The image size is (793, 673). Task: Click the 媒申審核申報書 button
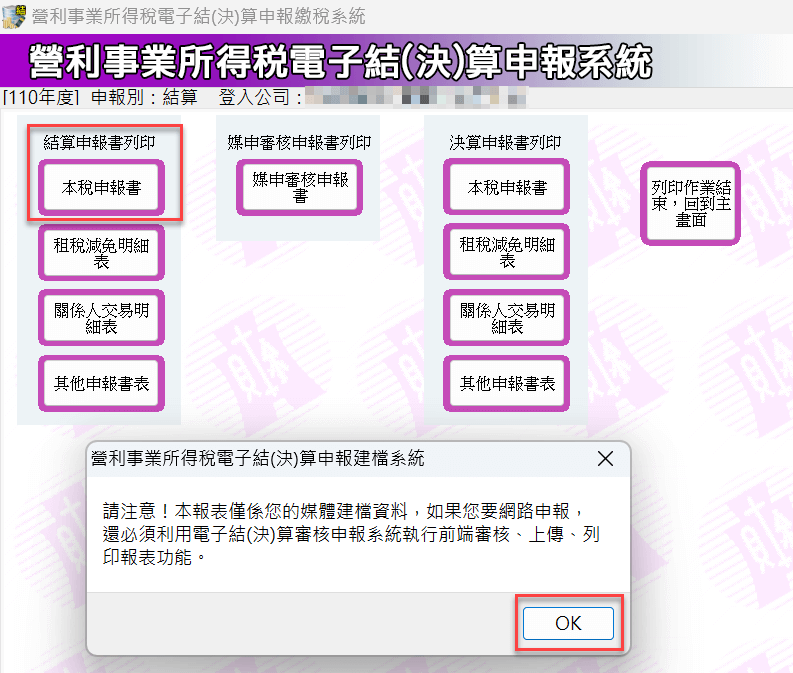point(299,188)
